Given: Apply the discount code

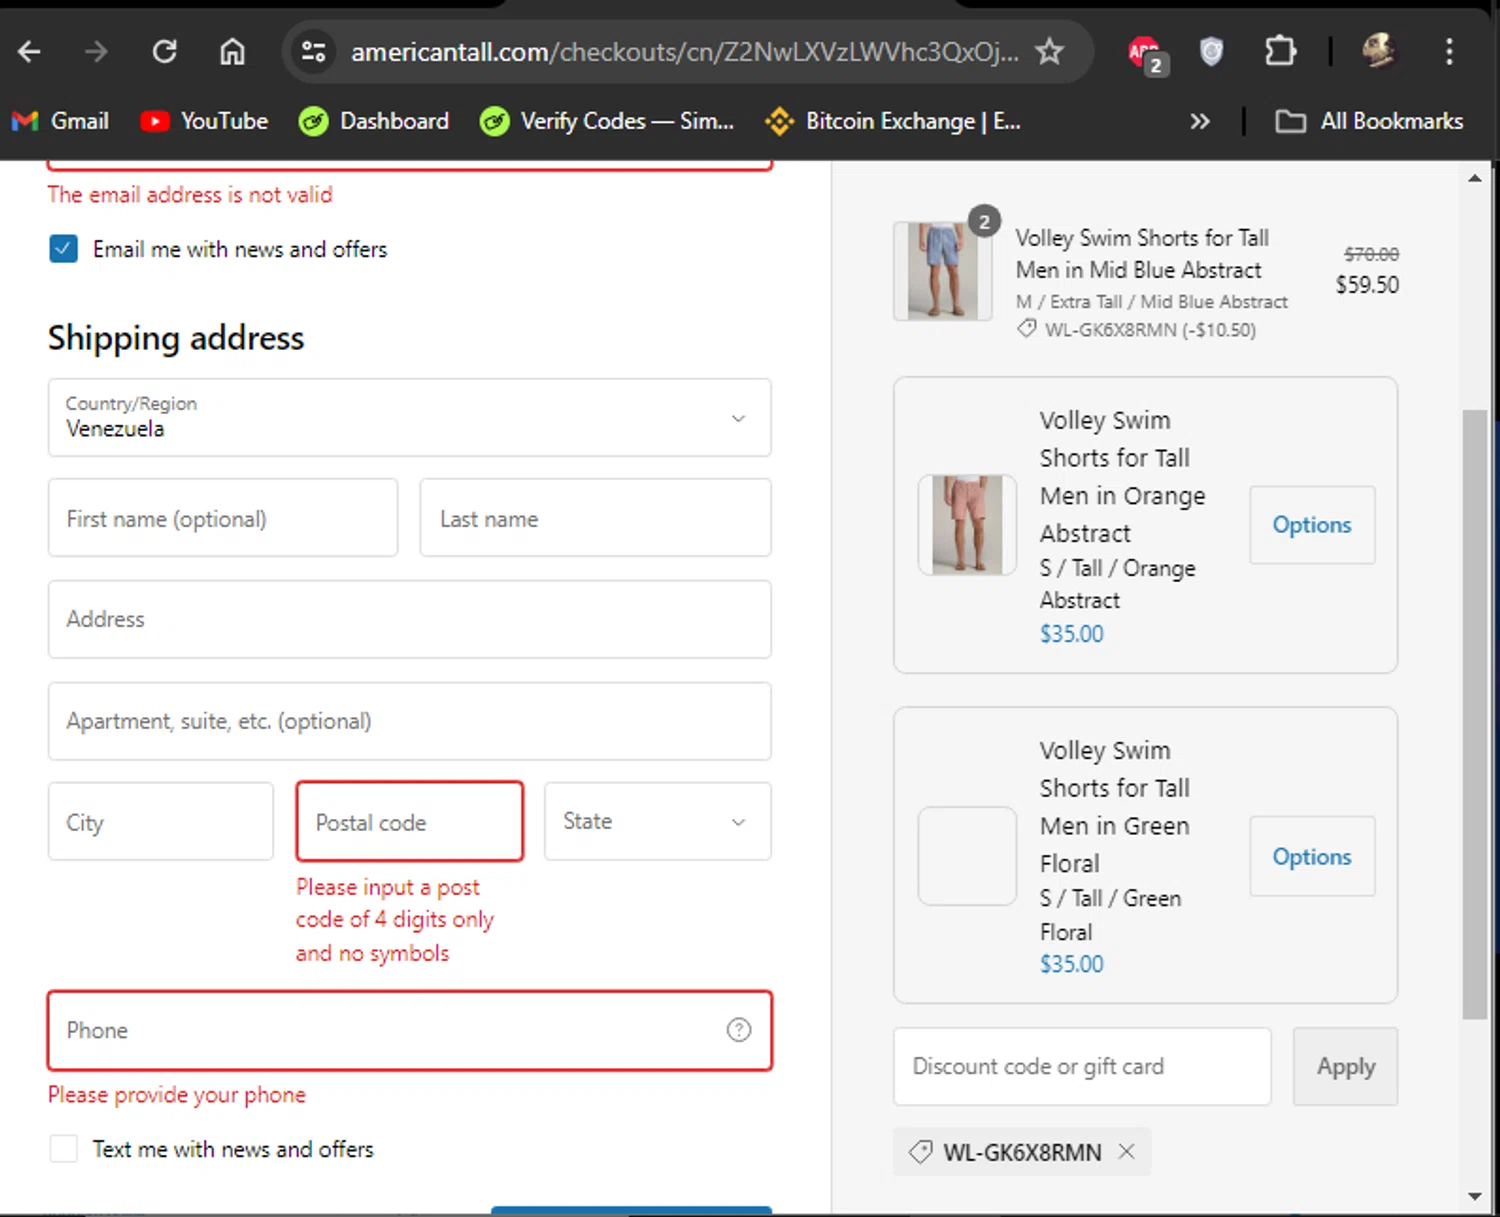Looking at the screenshot, I should pyautogui.click(x=1345, y=1066).
